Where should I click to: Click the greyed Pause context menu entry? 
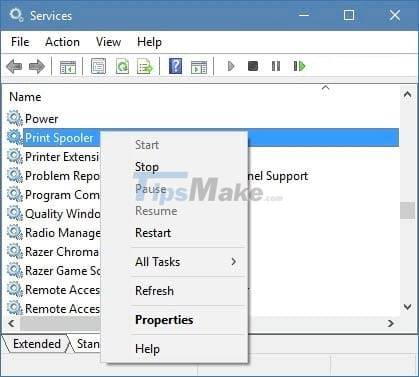[151, 189]
